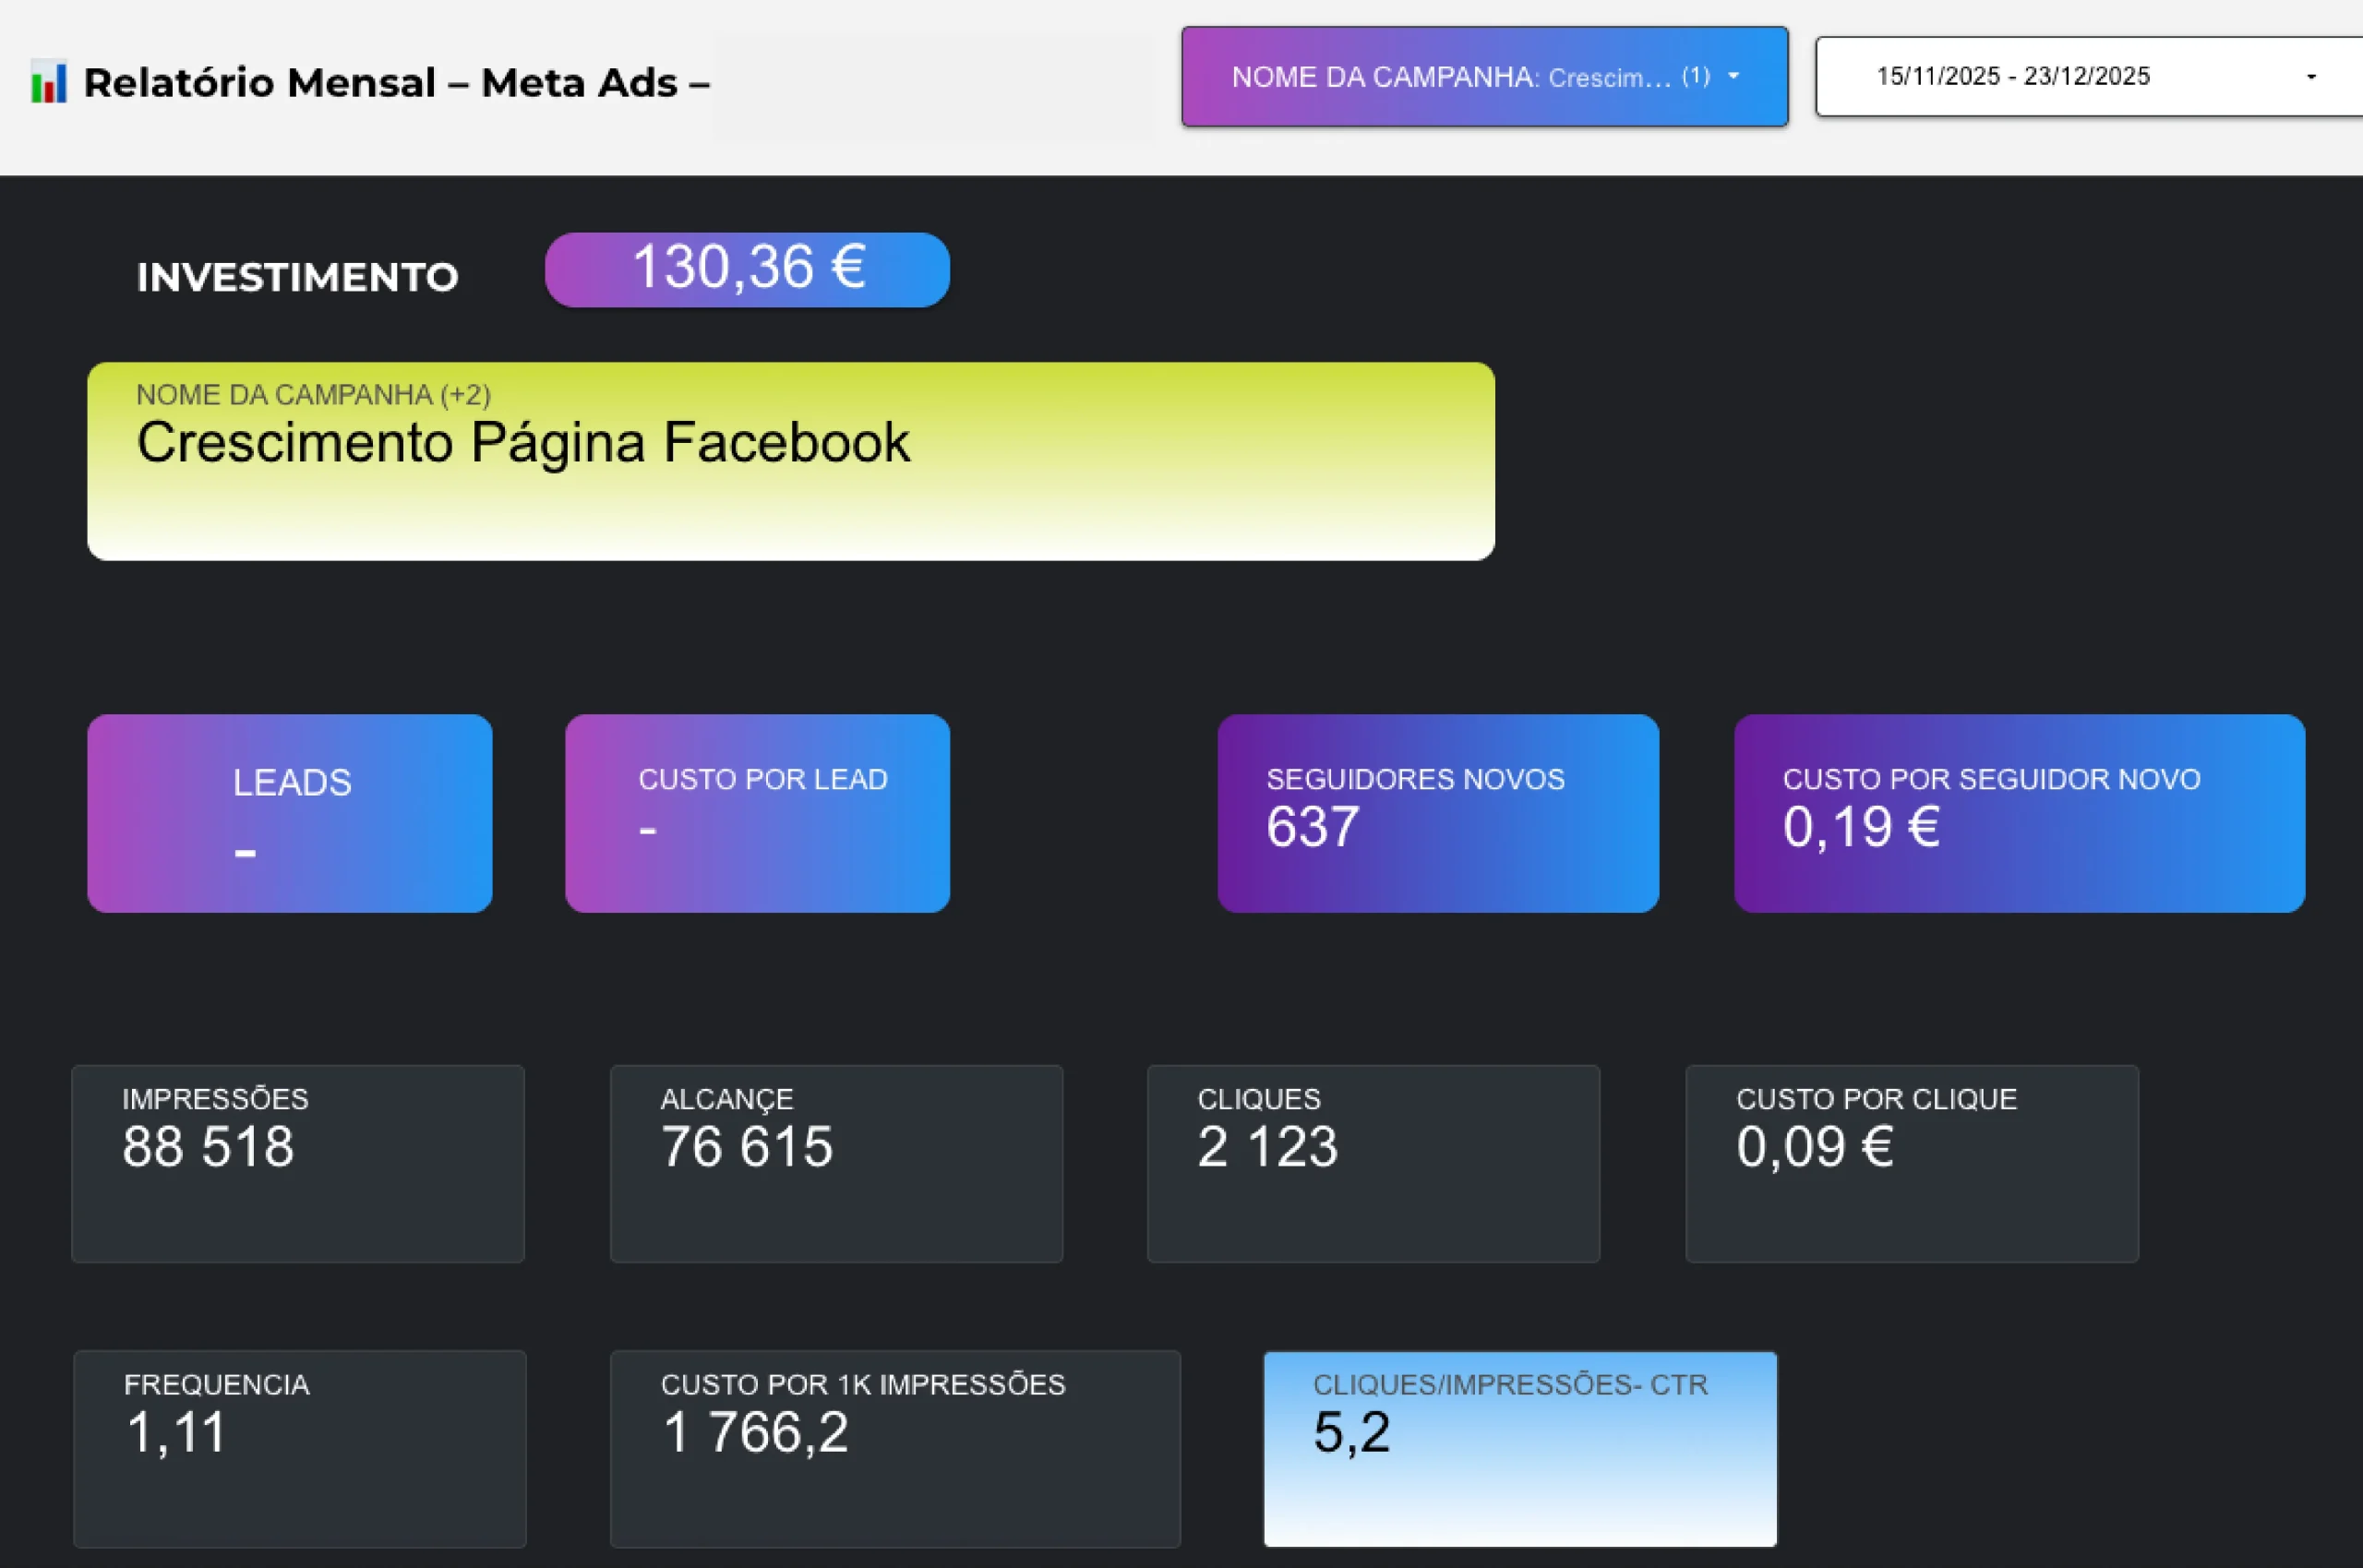Select the Impressões 88 518 scorecard

point(298,1163)
